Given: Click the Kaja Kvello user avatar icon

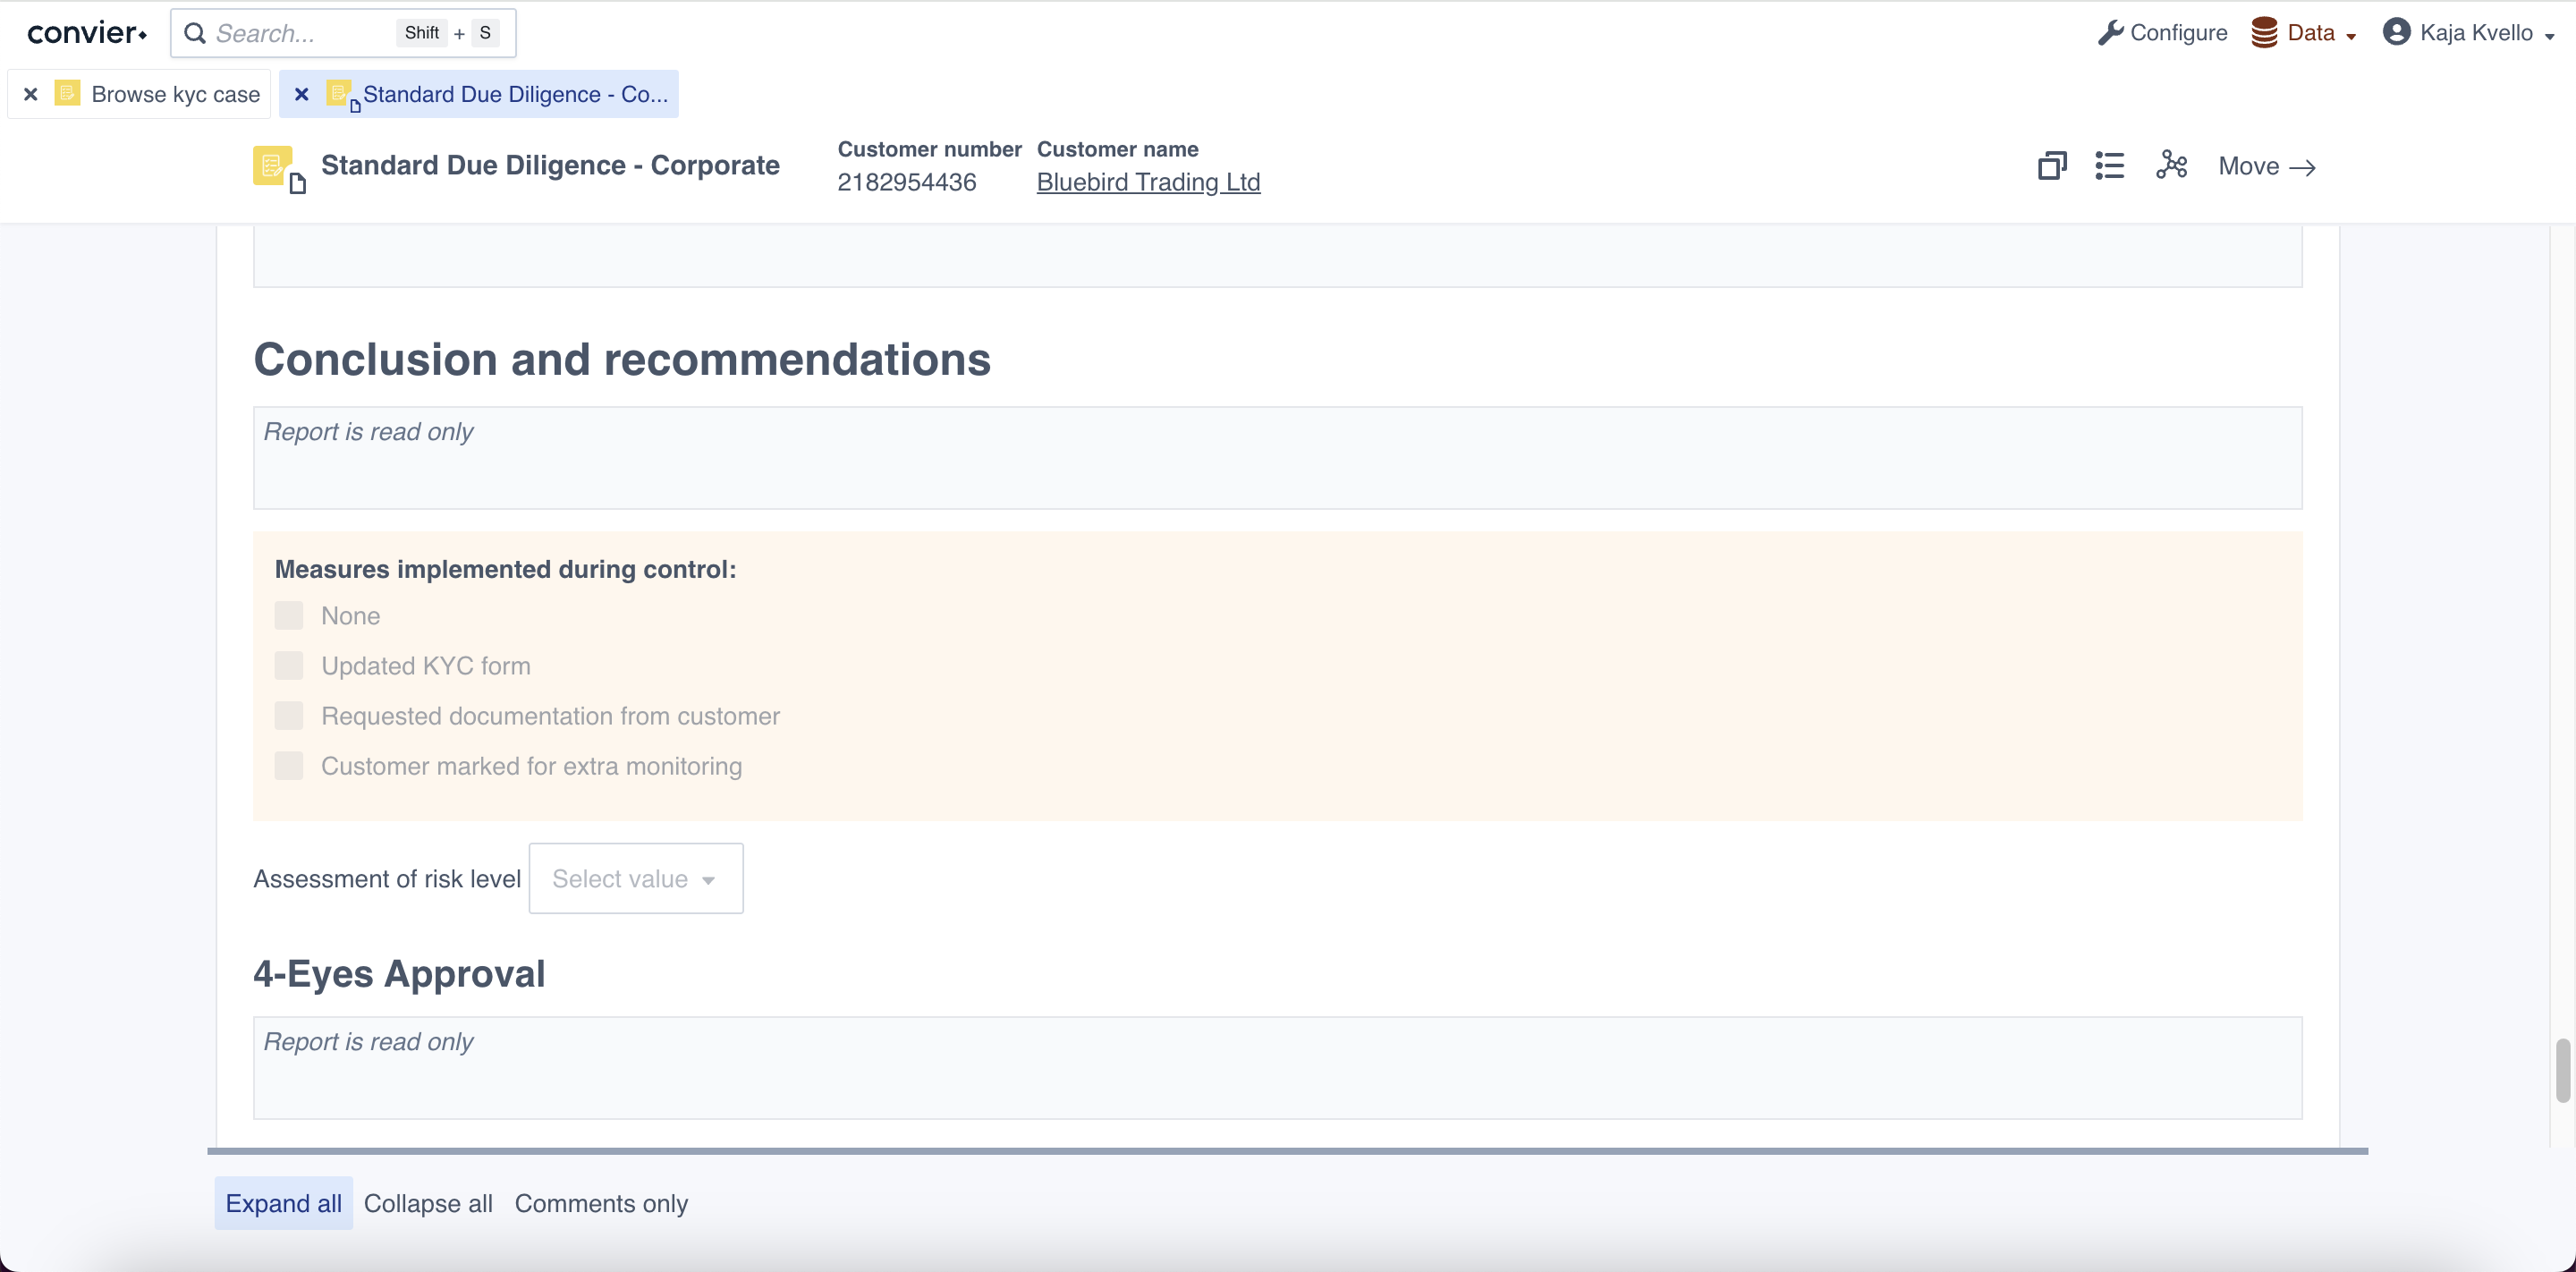Looking at the screenshot, I should coord(2396,33).
